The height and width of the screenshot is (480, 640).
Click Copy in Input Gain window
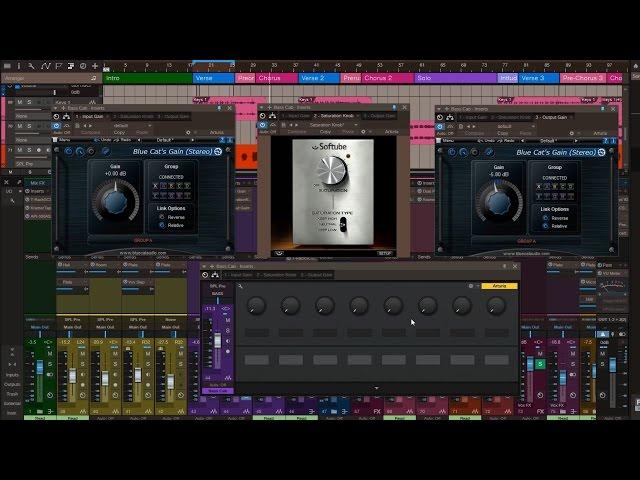point(119,132)
